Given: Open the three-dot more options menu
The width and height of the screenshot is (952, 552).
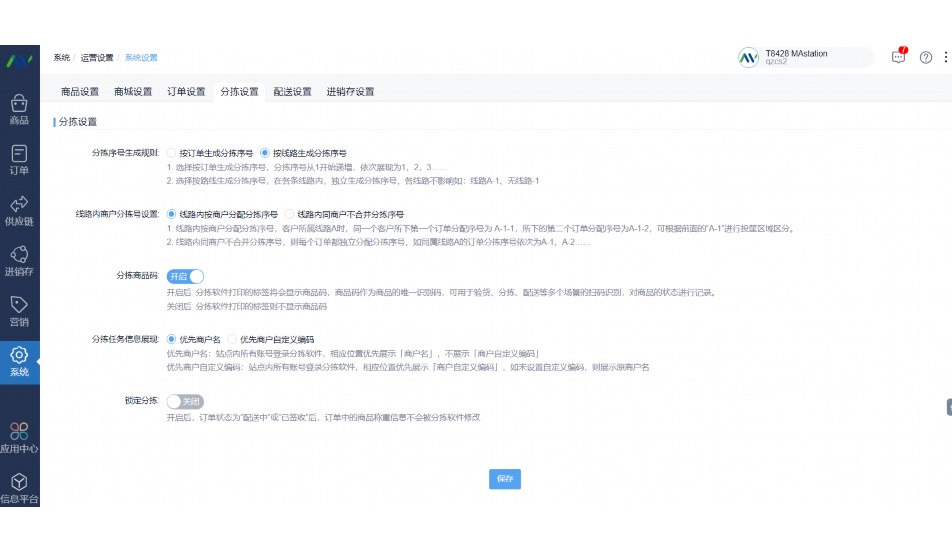Looking at the screenshot, I should 945,57.
